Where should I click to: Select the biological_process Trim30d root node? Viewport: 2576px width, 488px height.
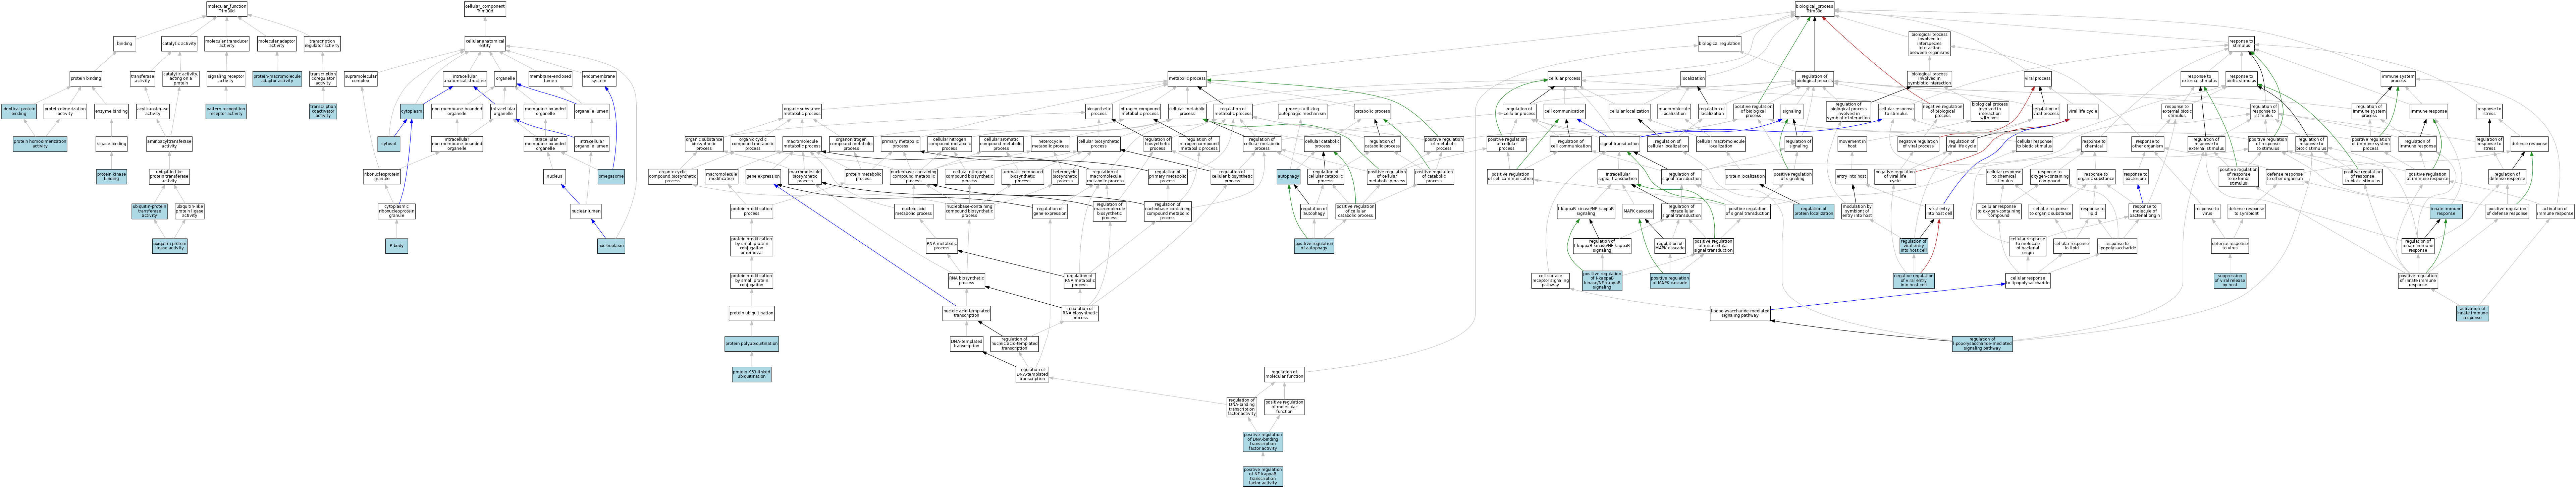[x=1815, y=9]
